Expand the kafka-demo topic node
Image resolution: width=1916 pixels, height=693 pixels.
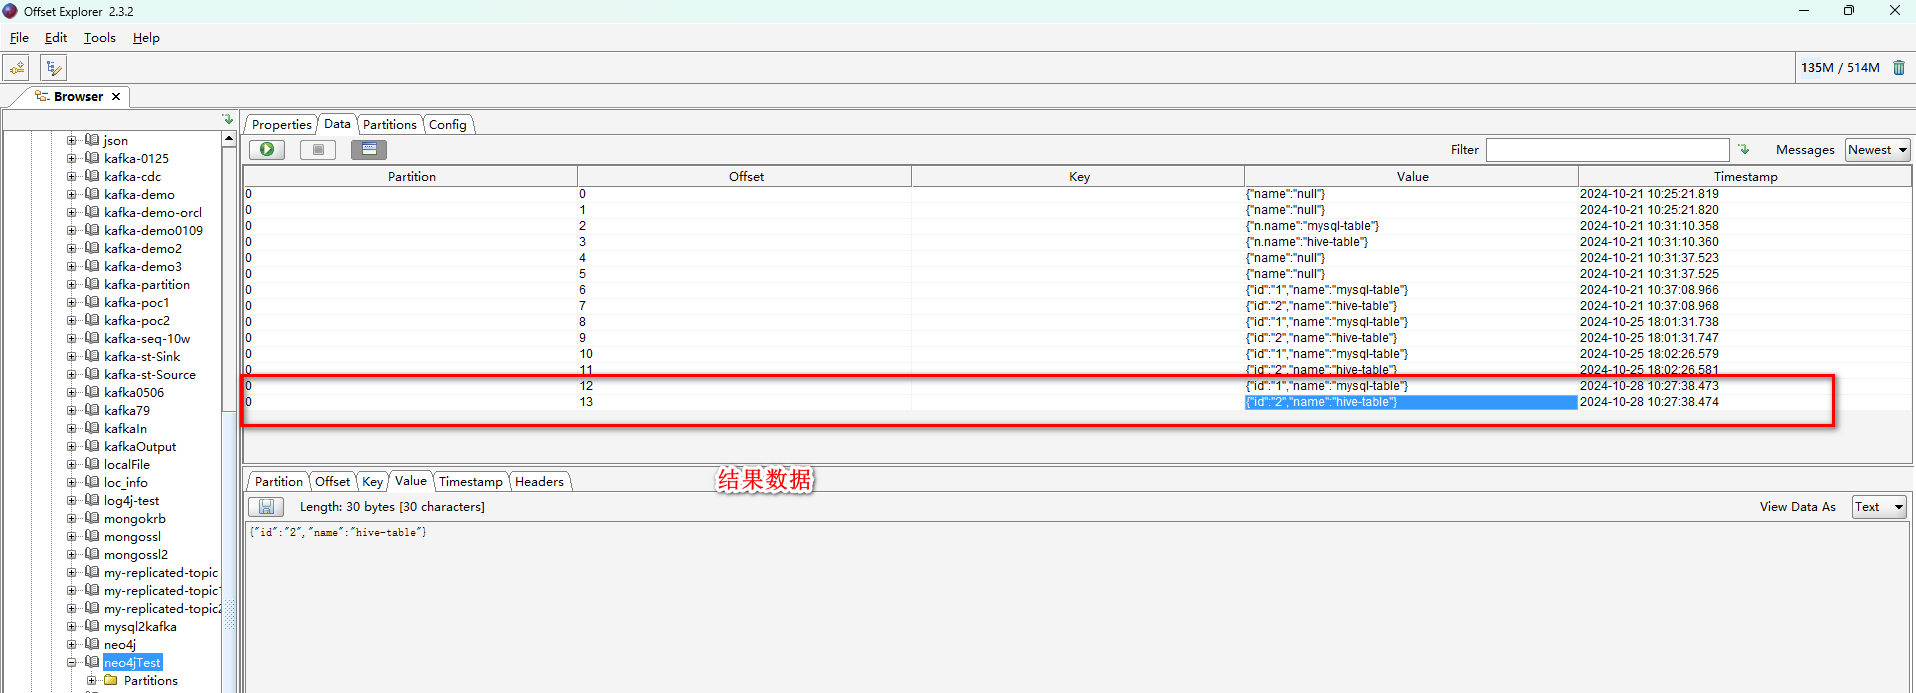pyautogui.click(x=72, y=194)
